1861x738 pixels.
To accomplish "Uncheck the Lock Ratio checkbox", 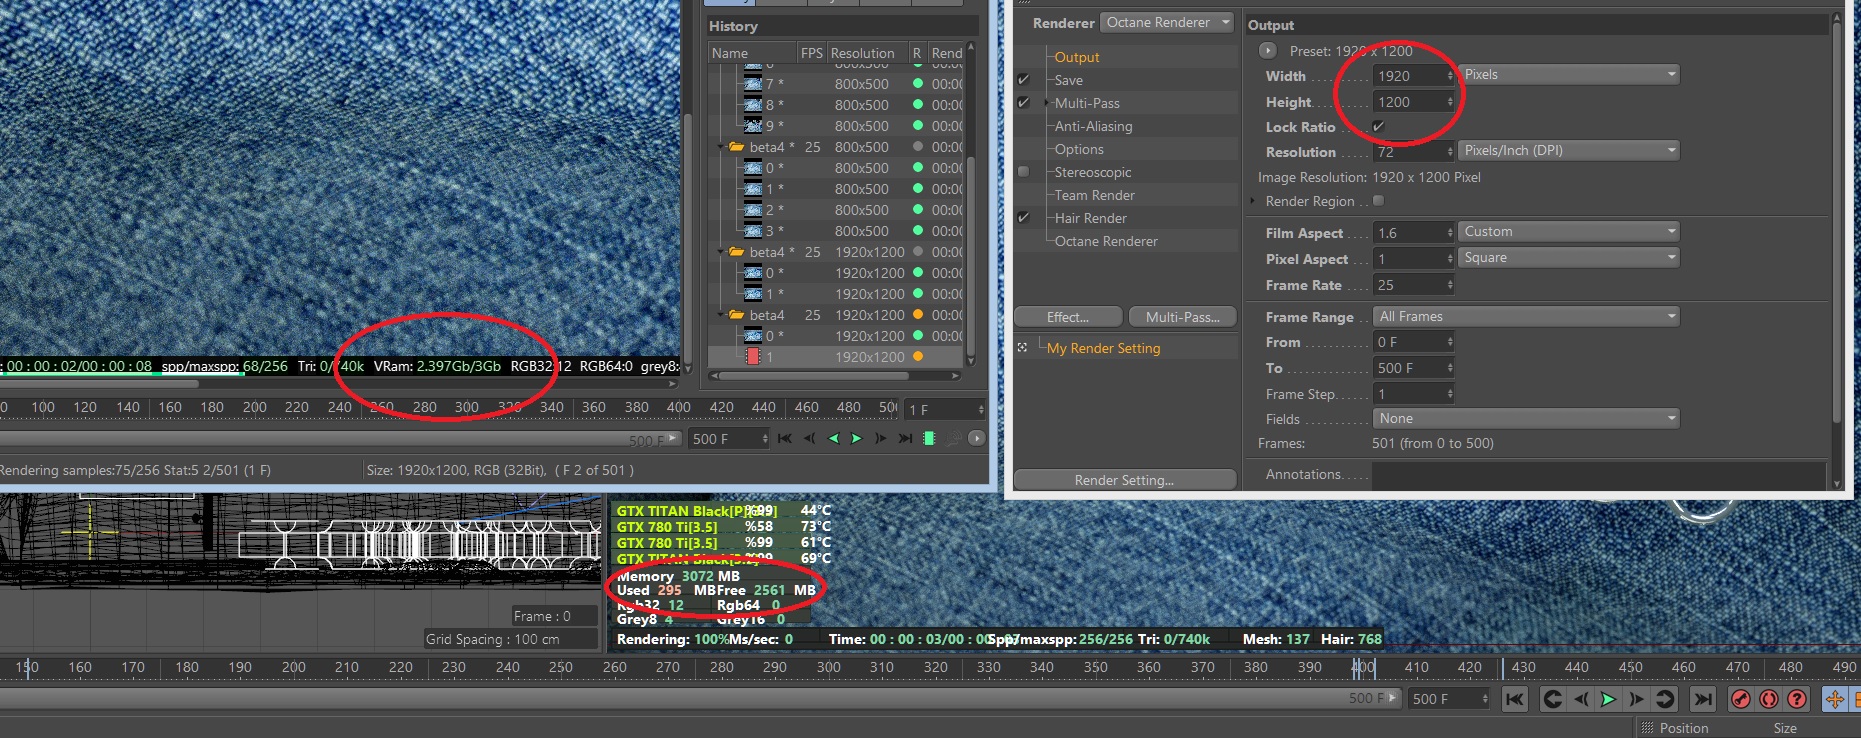I will click(1379, 127).
